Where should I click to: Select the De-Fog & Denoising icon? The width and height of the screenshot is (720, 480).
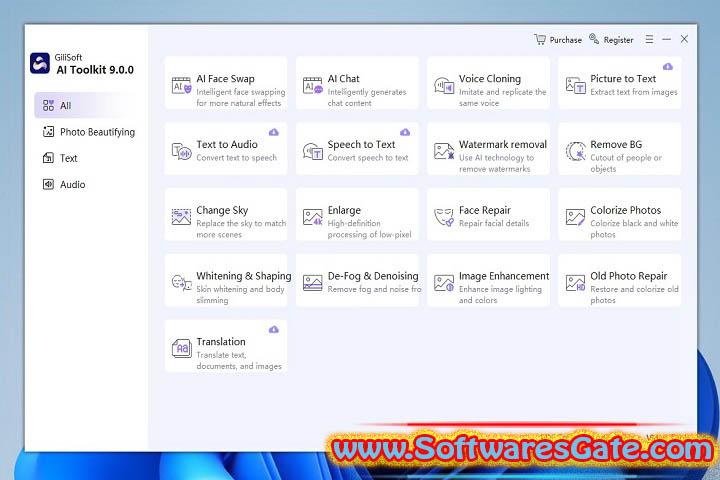click(x=313, y=282)
